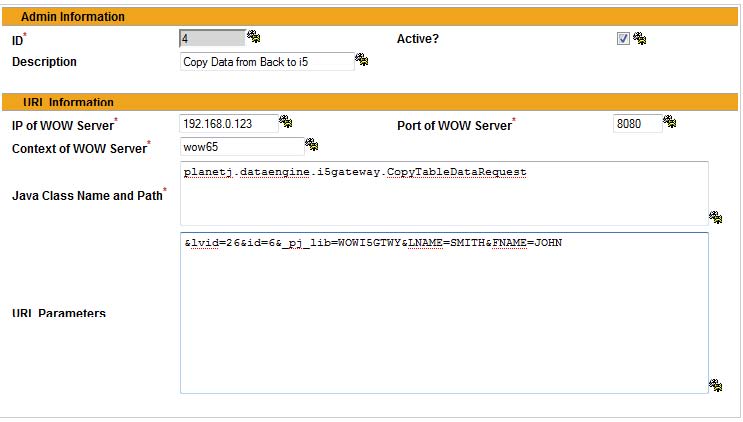Click the ID field containing 4
Screen dimensions: 743x422
coord(212,38)
